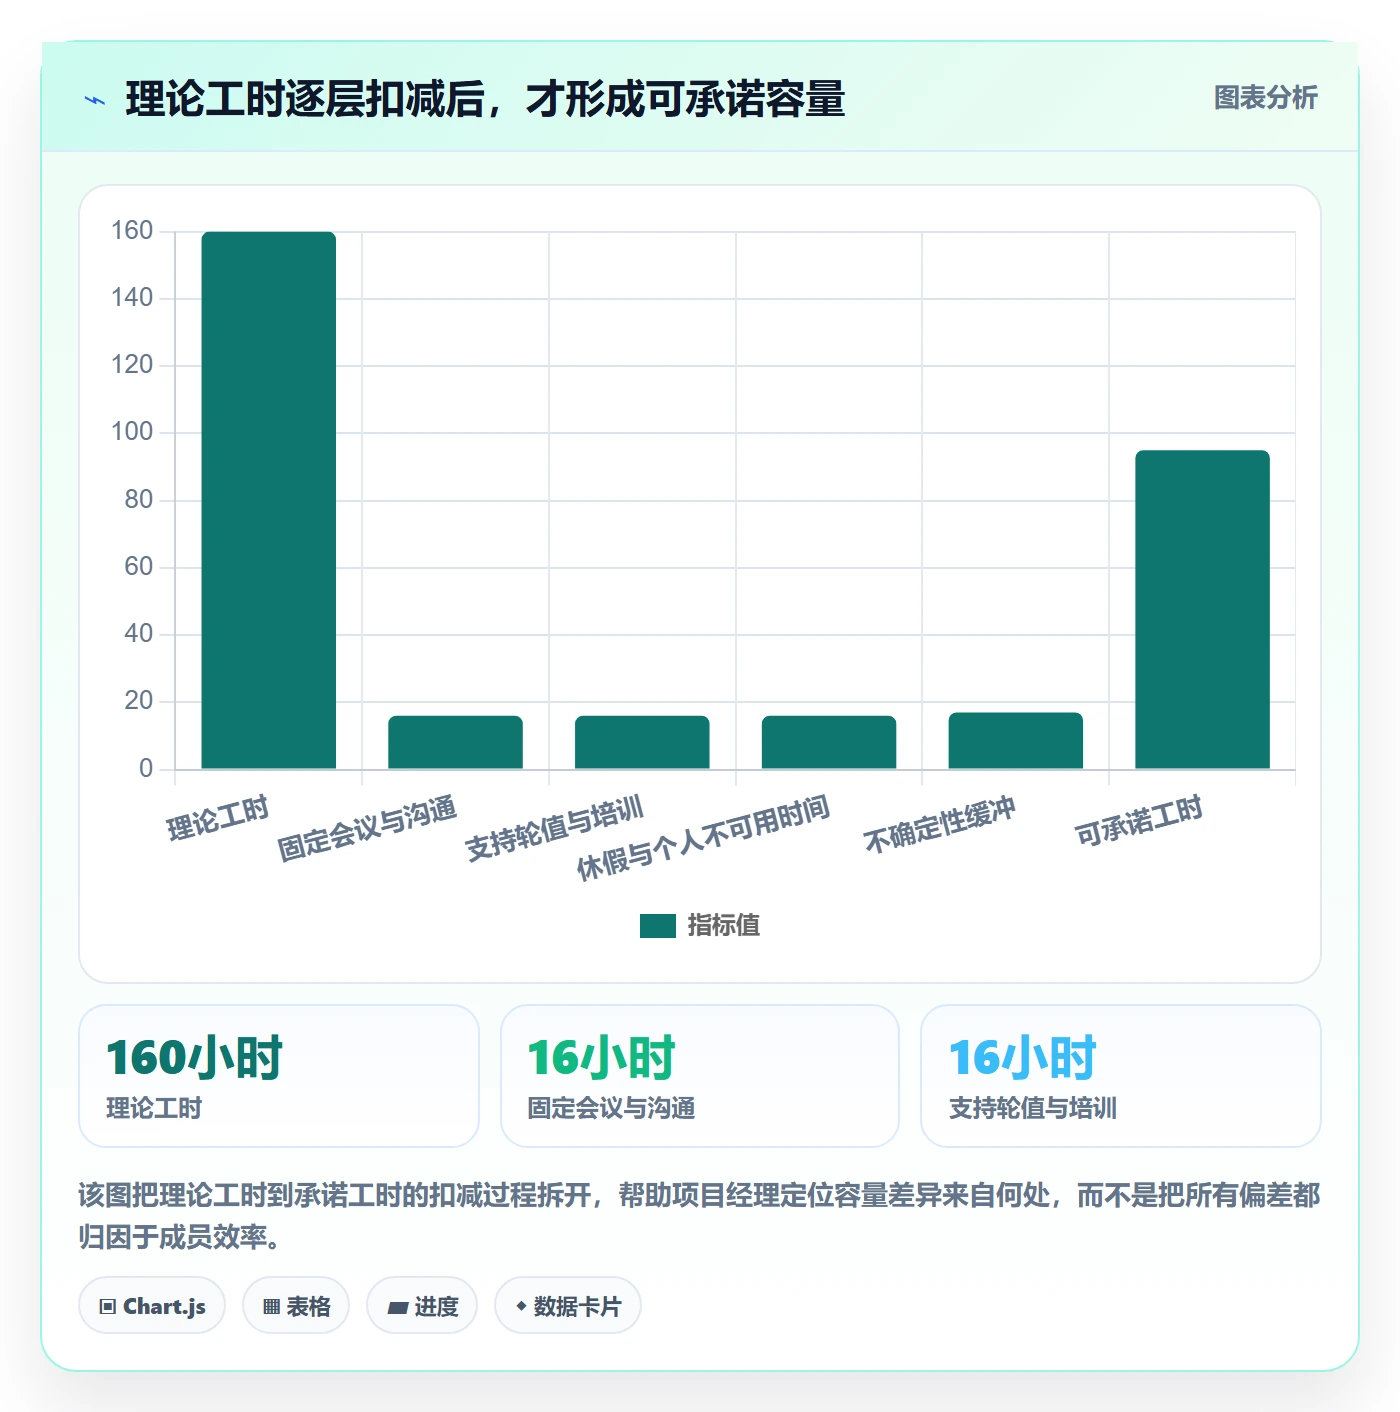Click the description paragraph starting 该图把理论工时

pos(700,1216)
